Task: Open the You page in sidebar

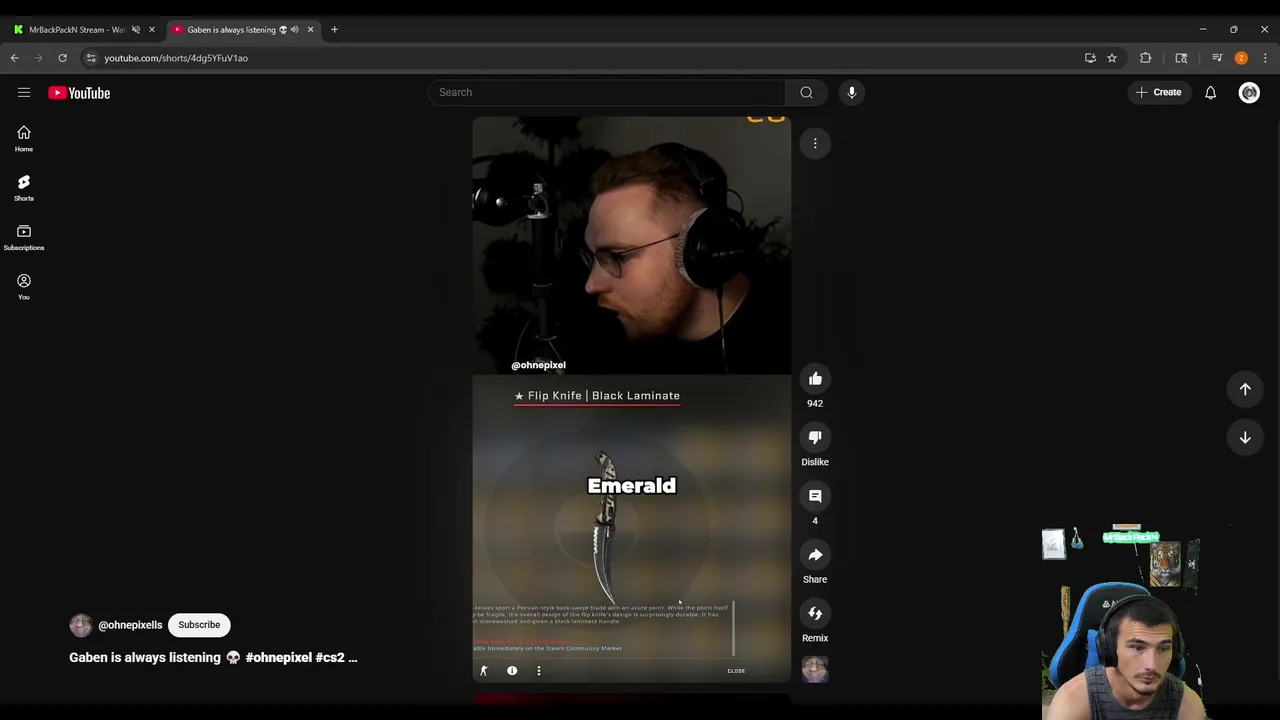Action: tap(24, 287)
